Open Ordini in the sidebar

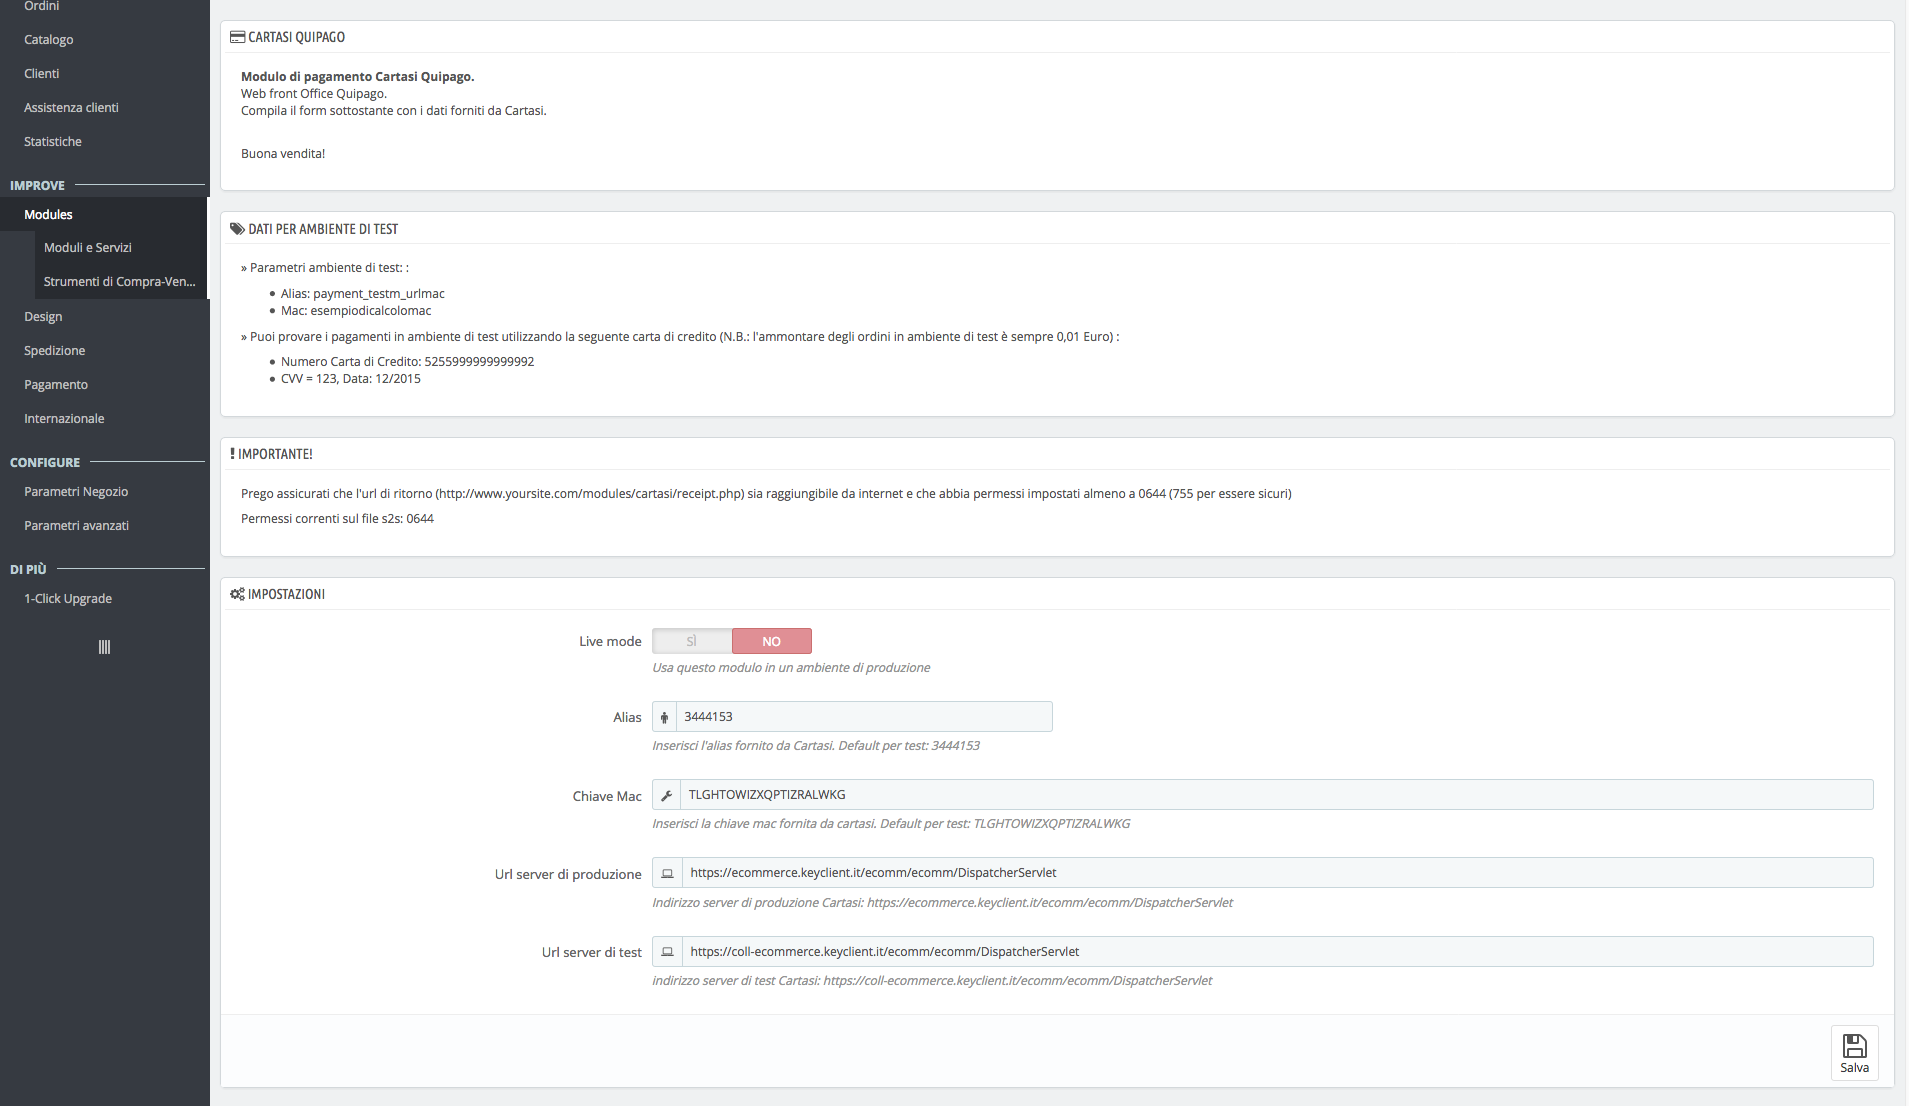click(41, 6)
